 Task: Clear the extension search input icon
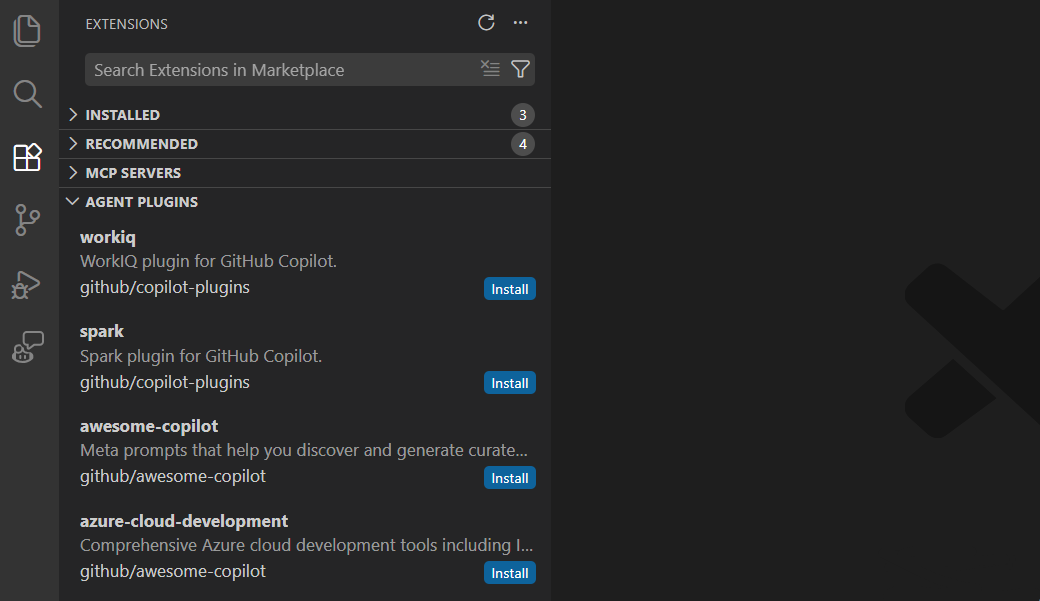(x=490, y=69)
